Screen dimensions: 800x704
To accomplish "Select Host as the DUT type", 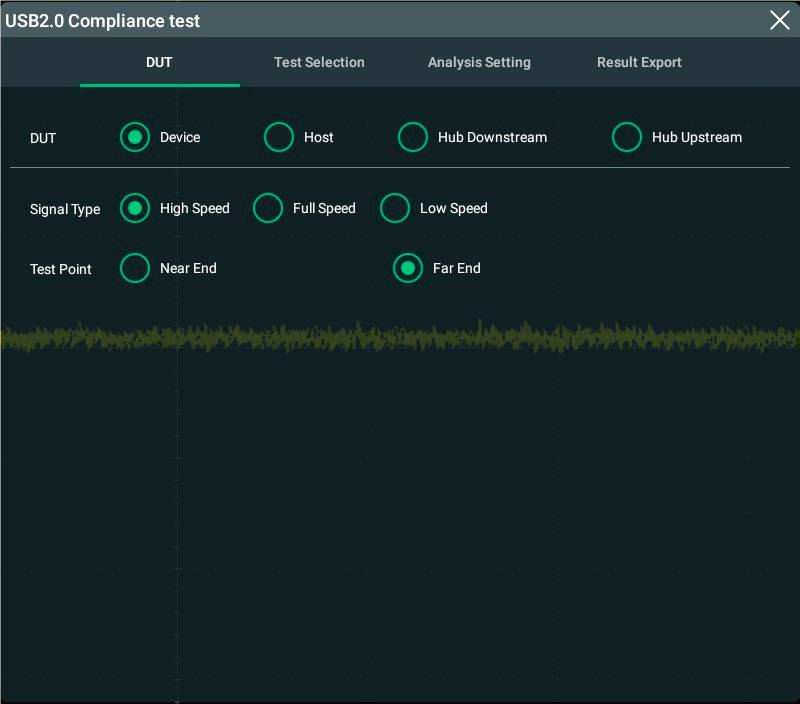I will (x=279, y=137).
